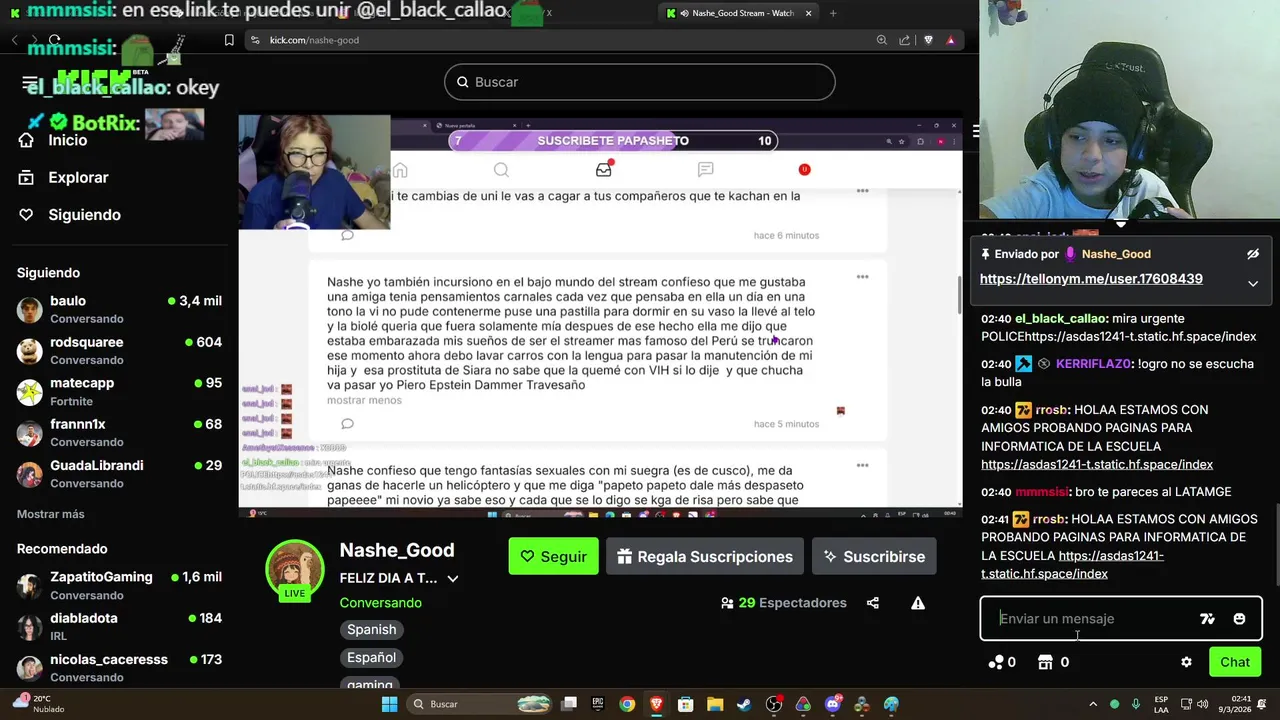Focus the Buscar search field on Kick

(640, 82)
